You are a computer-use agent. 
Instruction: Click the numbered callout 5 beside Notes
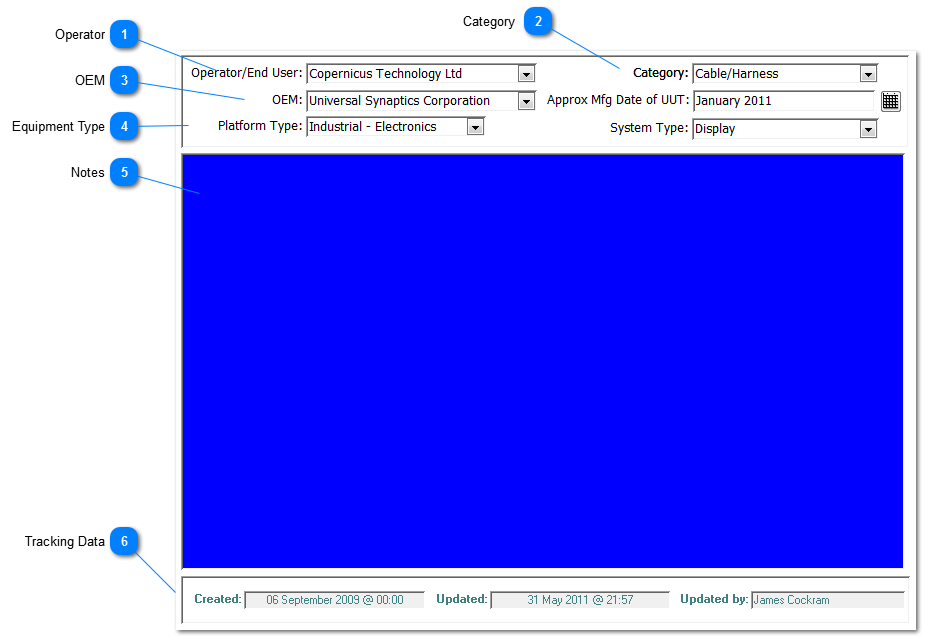[124, 173]
